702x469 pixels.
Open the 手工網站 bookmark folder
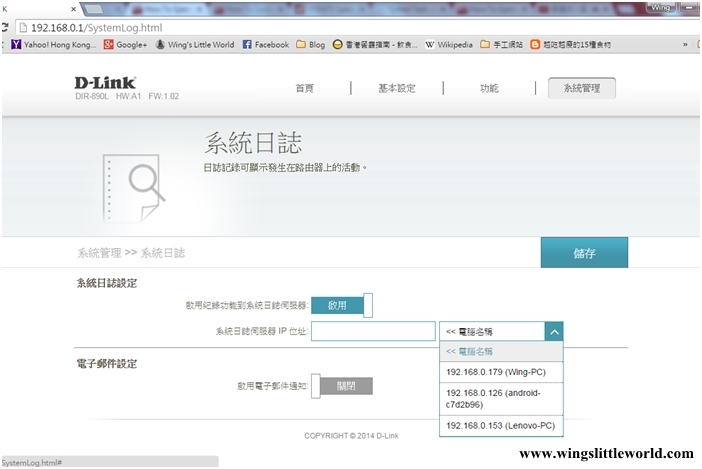pos(501,45)
